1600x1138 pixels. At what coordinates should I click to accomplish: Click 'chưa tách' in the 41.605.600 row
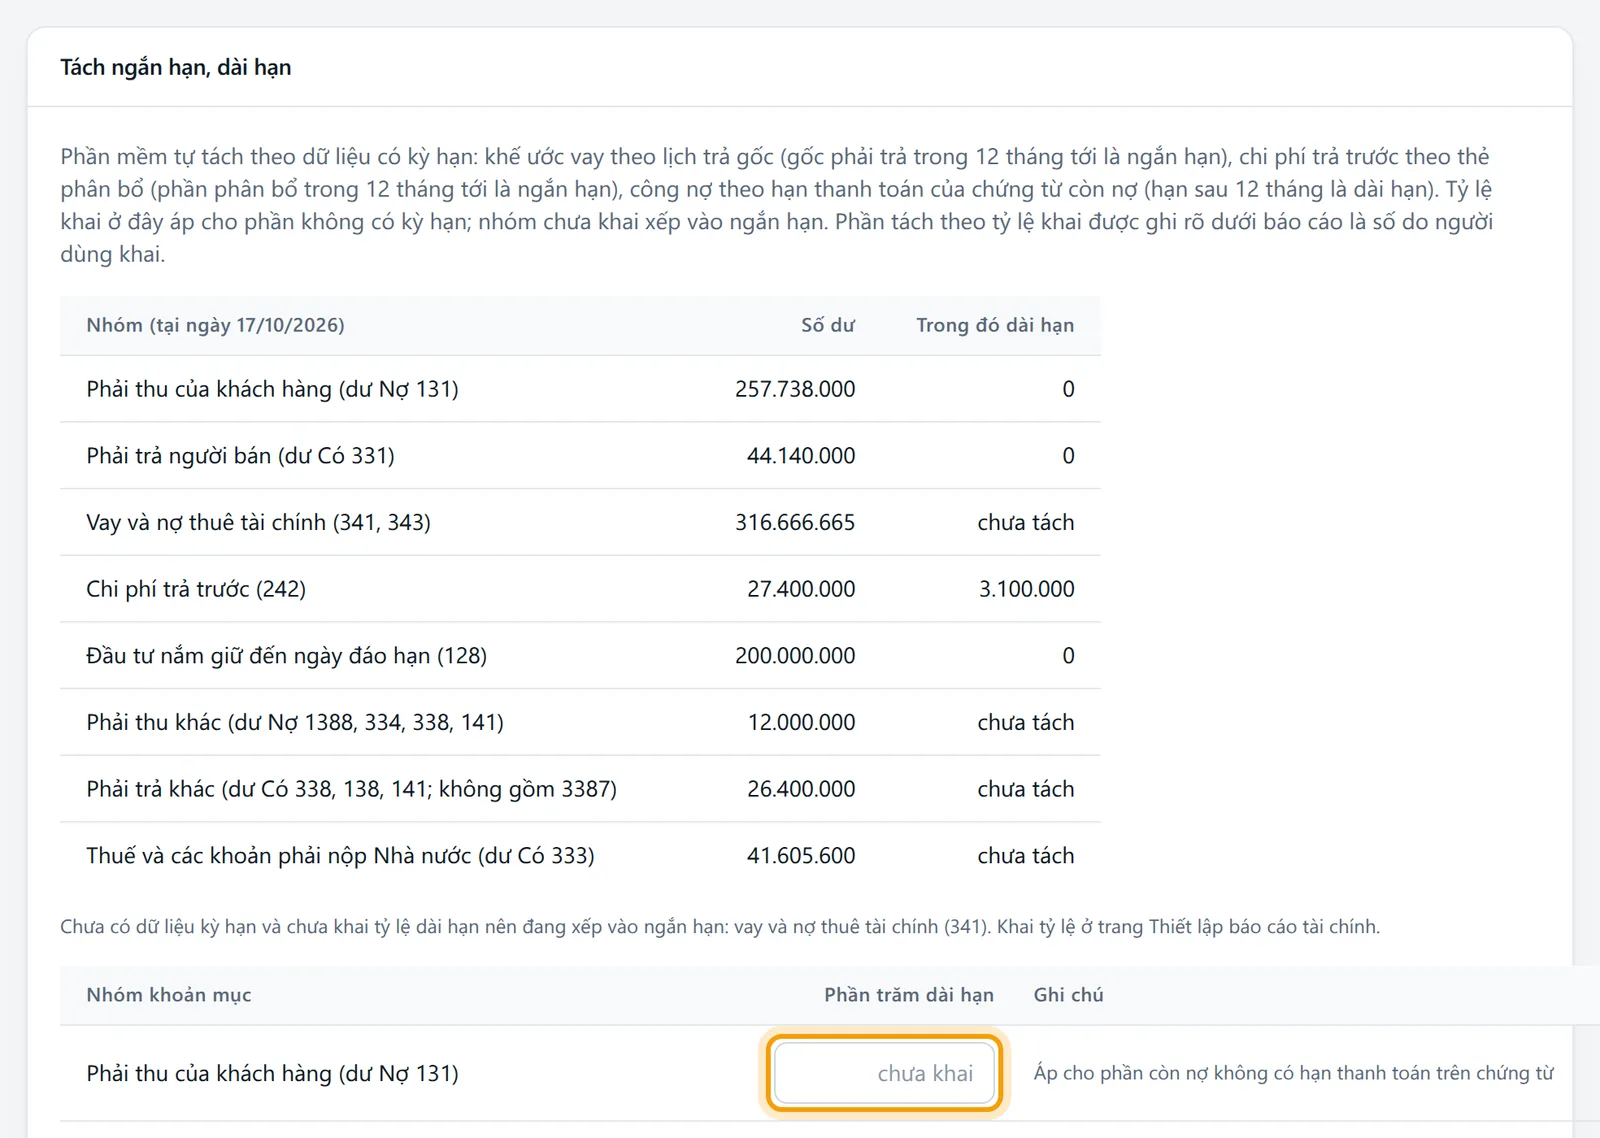click(1026, 856)
